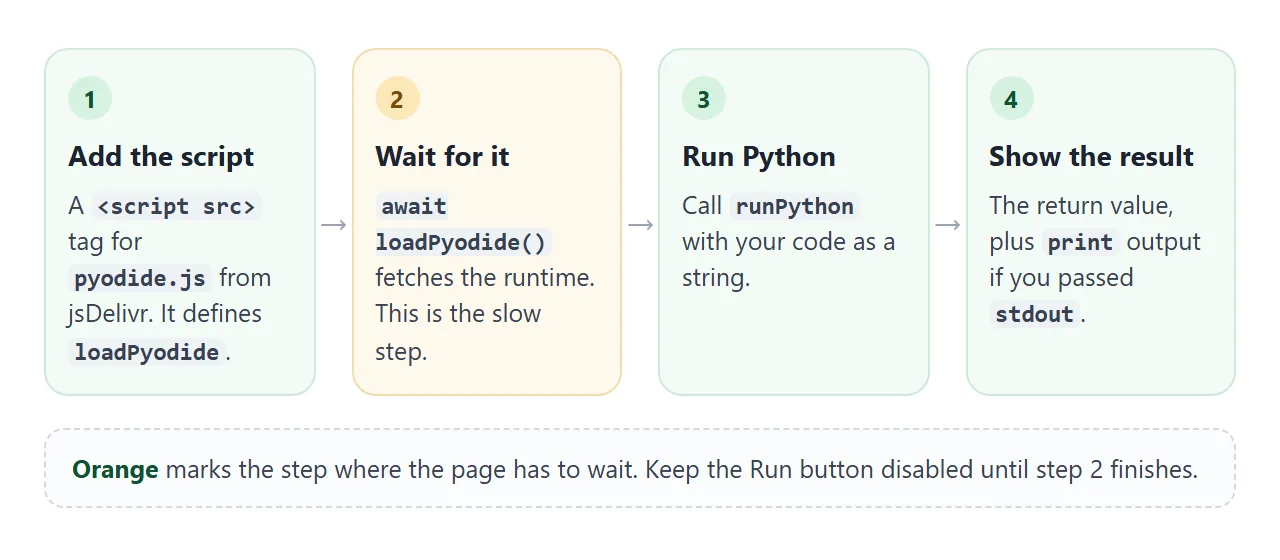1280x560 pixels.
Task: Click the green number 1 badge
Action: click(x=90, y=99)
